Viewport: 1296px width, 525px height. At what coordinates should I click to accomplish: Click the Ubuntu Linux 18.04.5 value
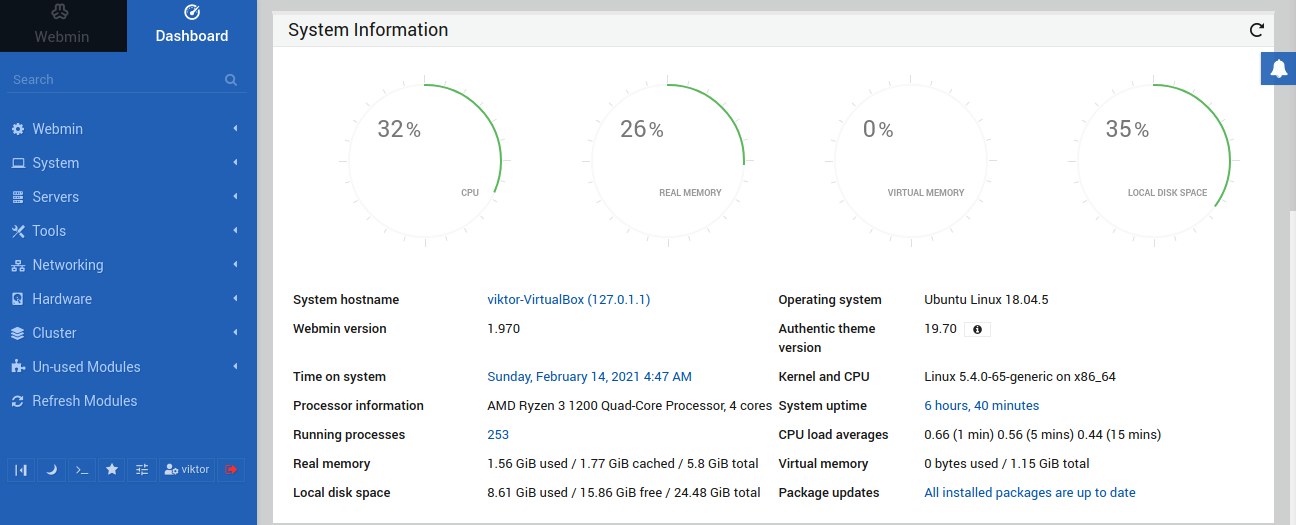pos(986,300)
